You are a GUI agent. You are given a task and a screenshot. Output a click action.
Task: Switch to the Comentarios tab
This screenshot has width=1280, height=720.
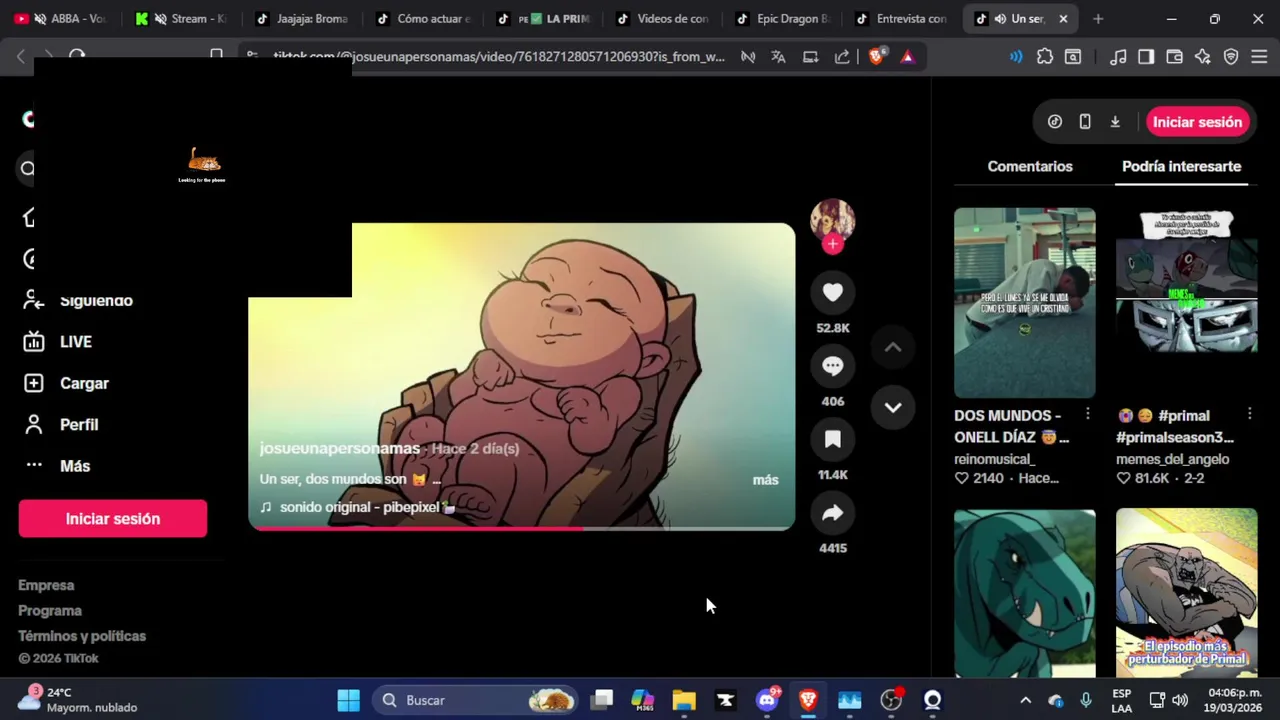pos(1030,166)
